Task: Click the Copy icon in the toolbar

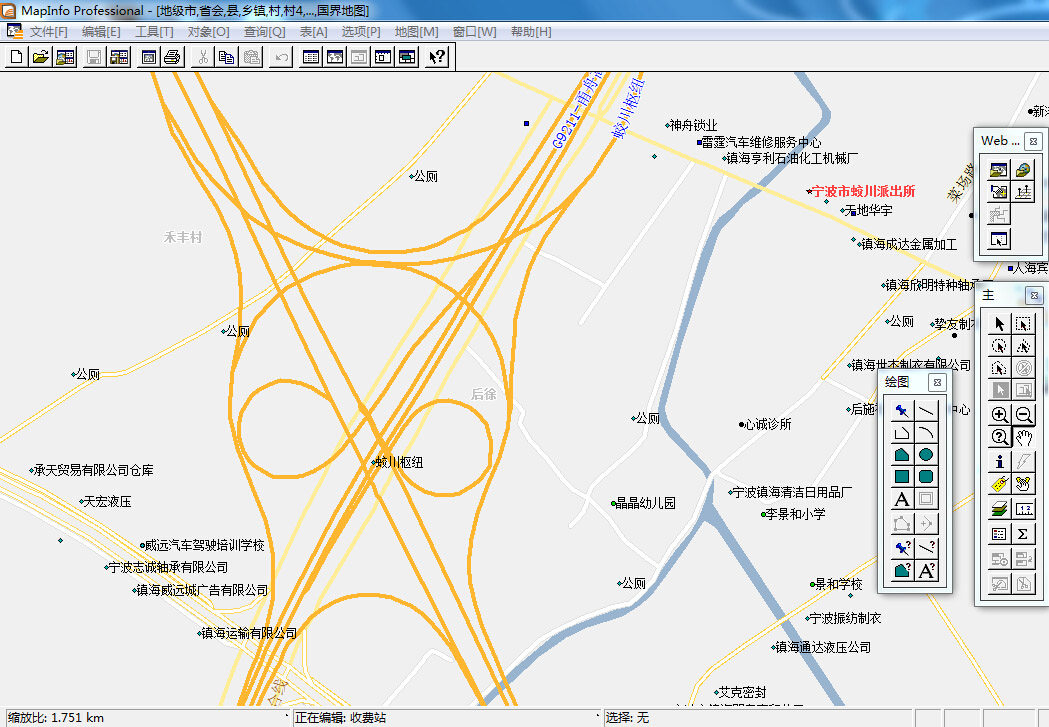Action: (227, 57)
